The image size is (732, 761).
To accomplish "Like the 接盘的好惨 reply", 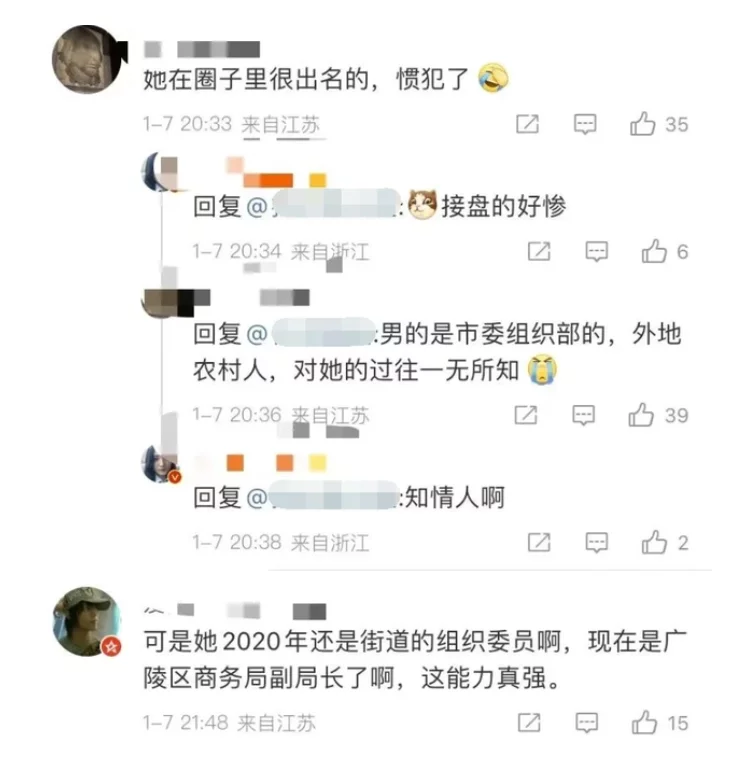I will [654, 251].
